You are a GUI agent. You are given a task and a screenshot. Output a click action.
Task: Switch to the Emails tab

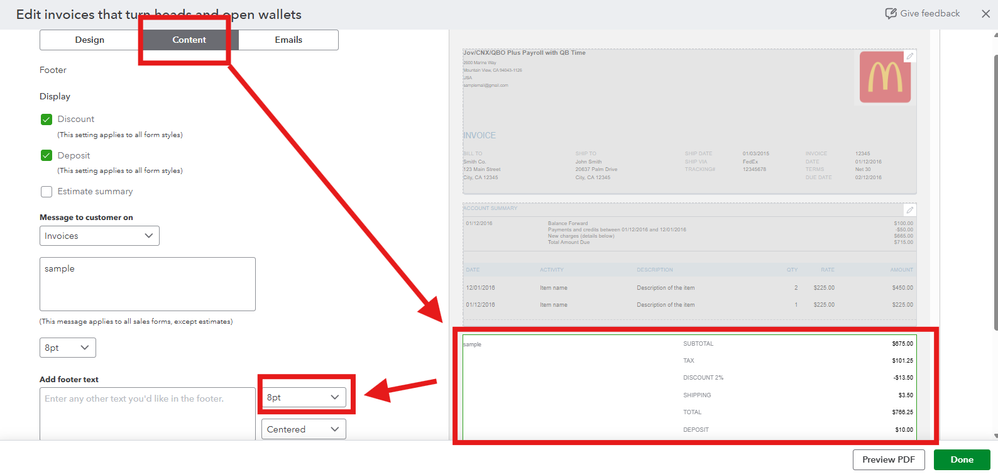pyautogui.click(x=288, y=40)
